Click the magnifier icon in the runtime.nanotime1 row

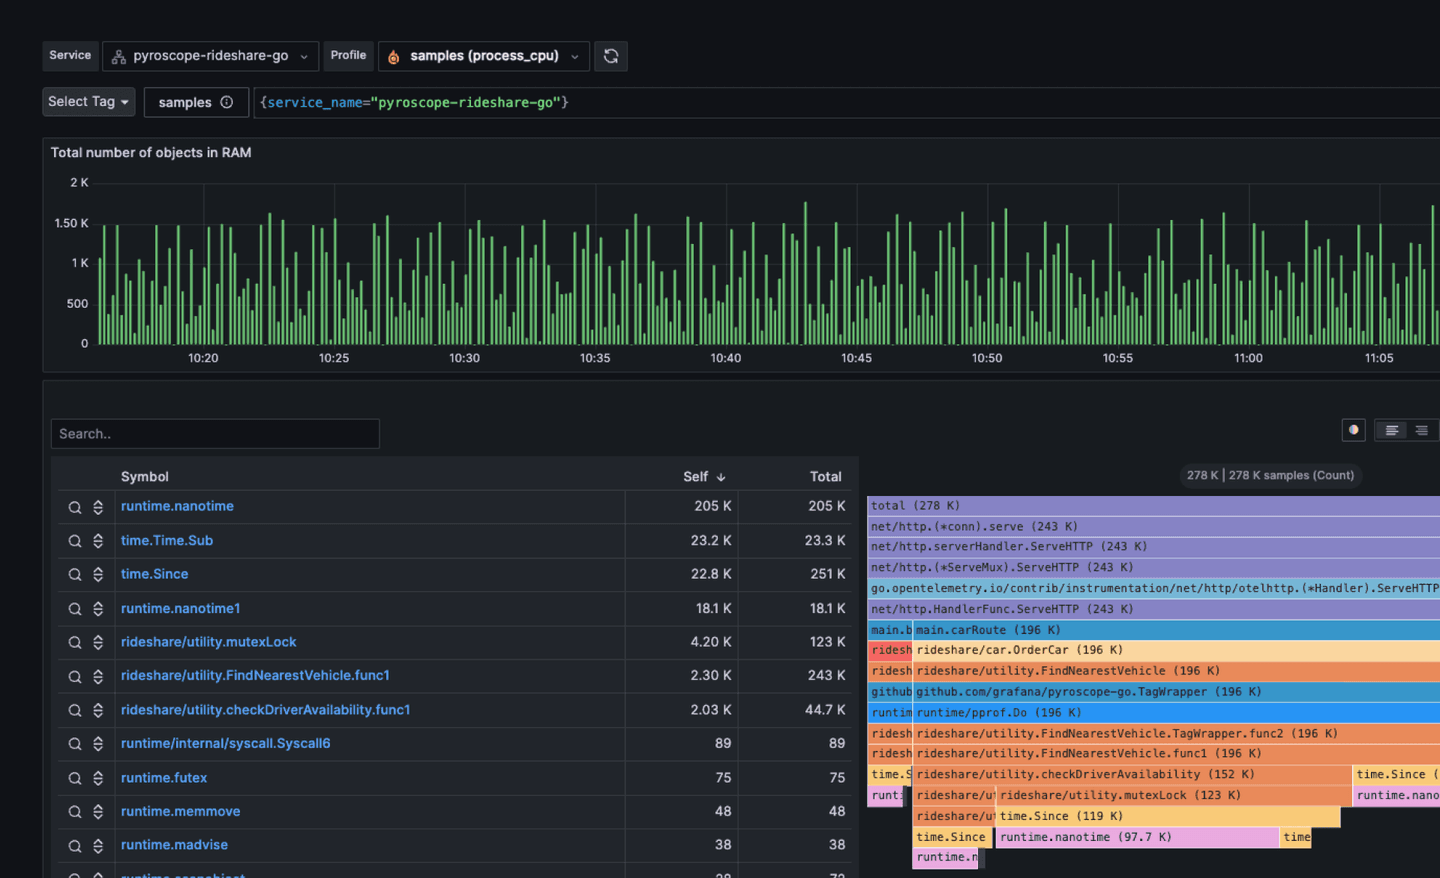pyautogui.click(x=75, y=609)
